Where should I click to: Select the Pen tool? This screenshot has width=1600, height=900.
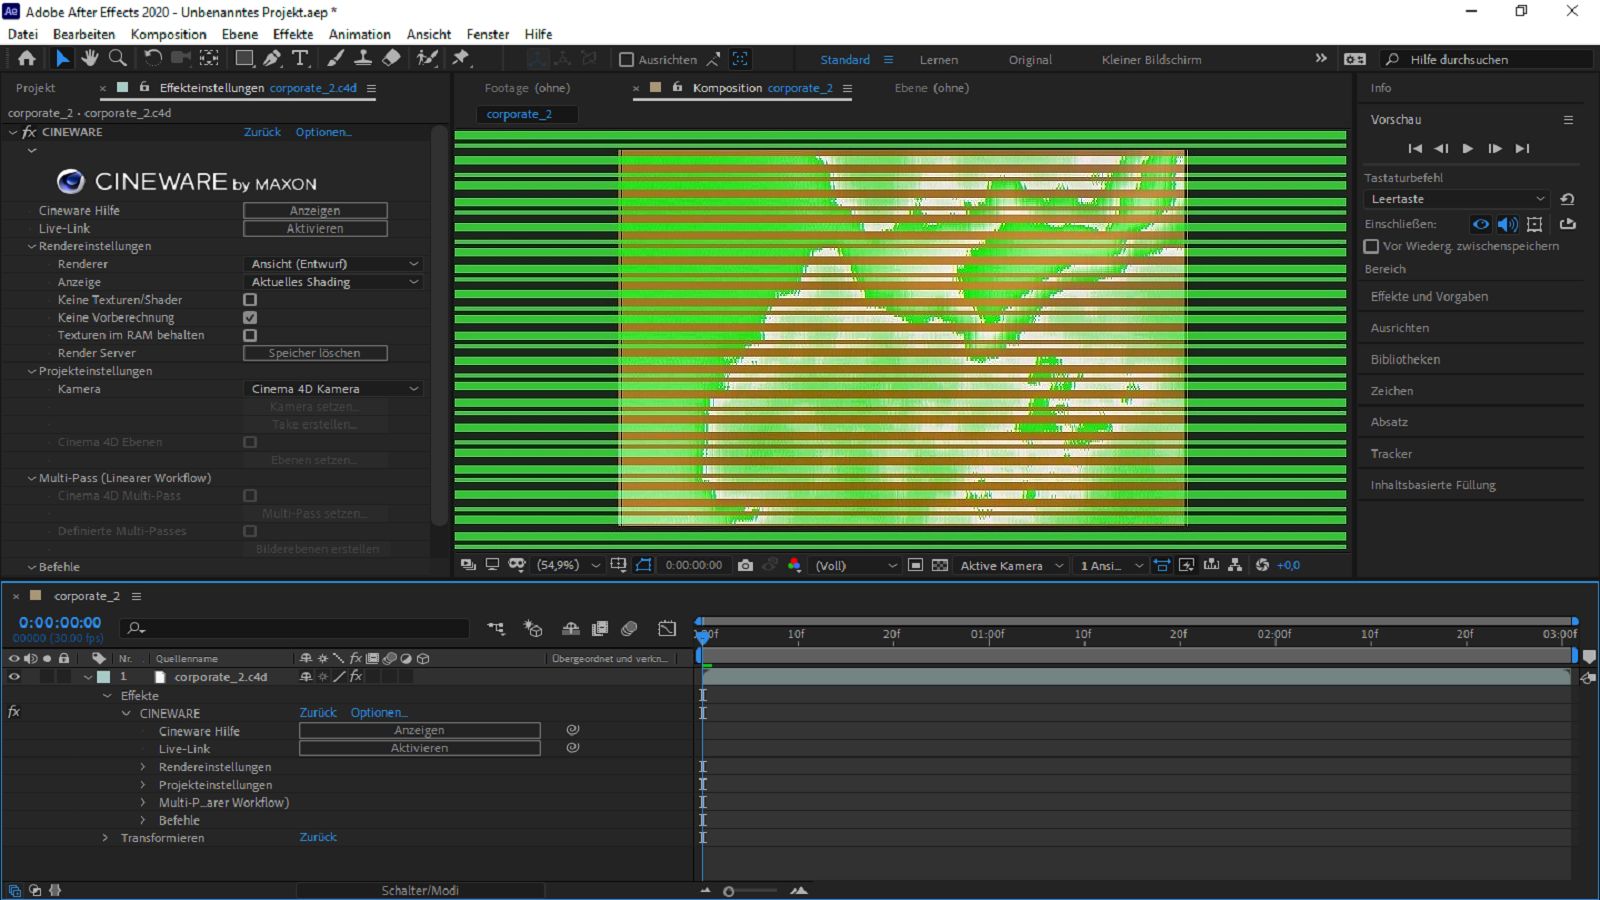pos(272,59)
